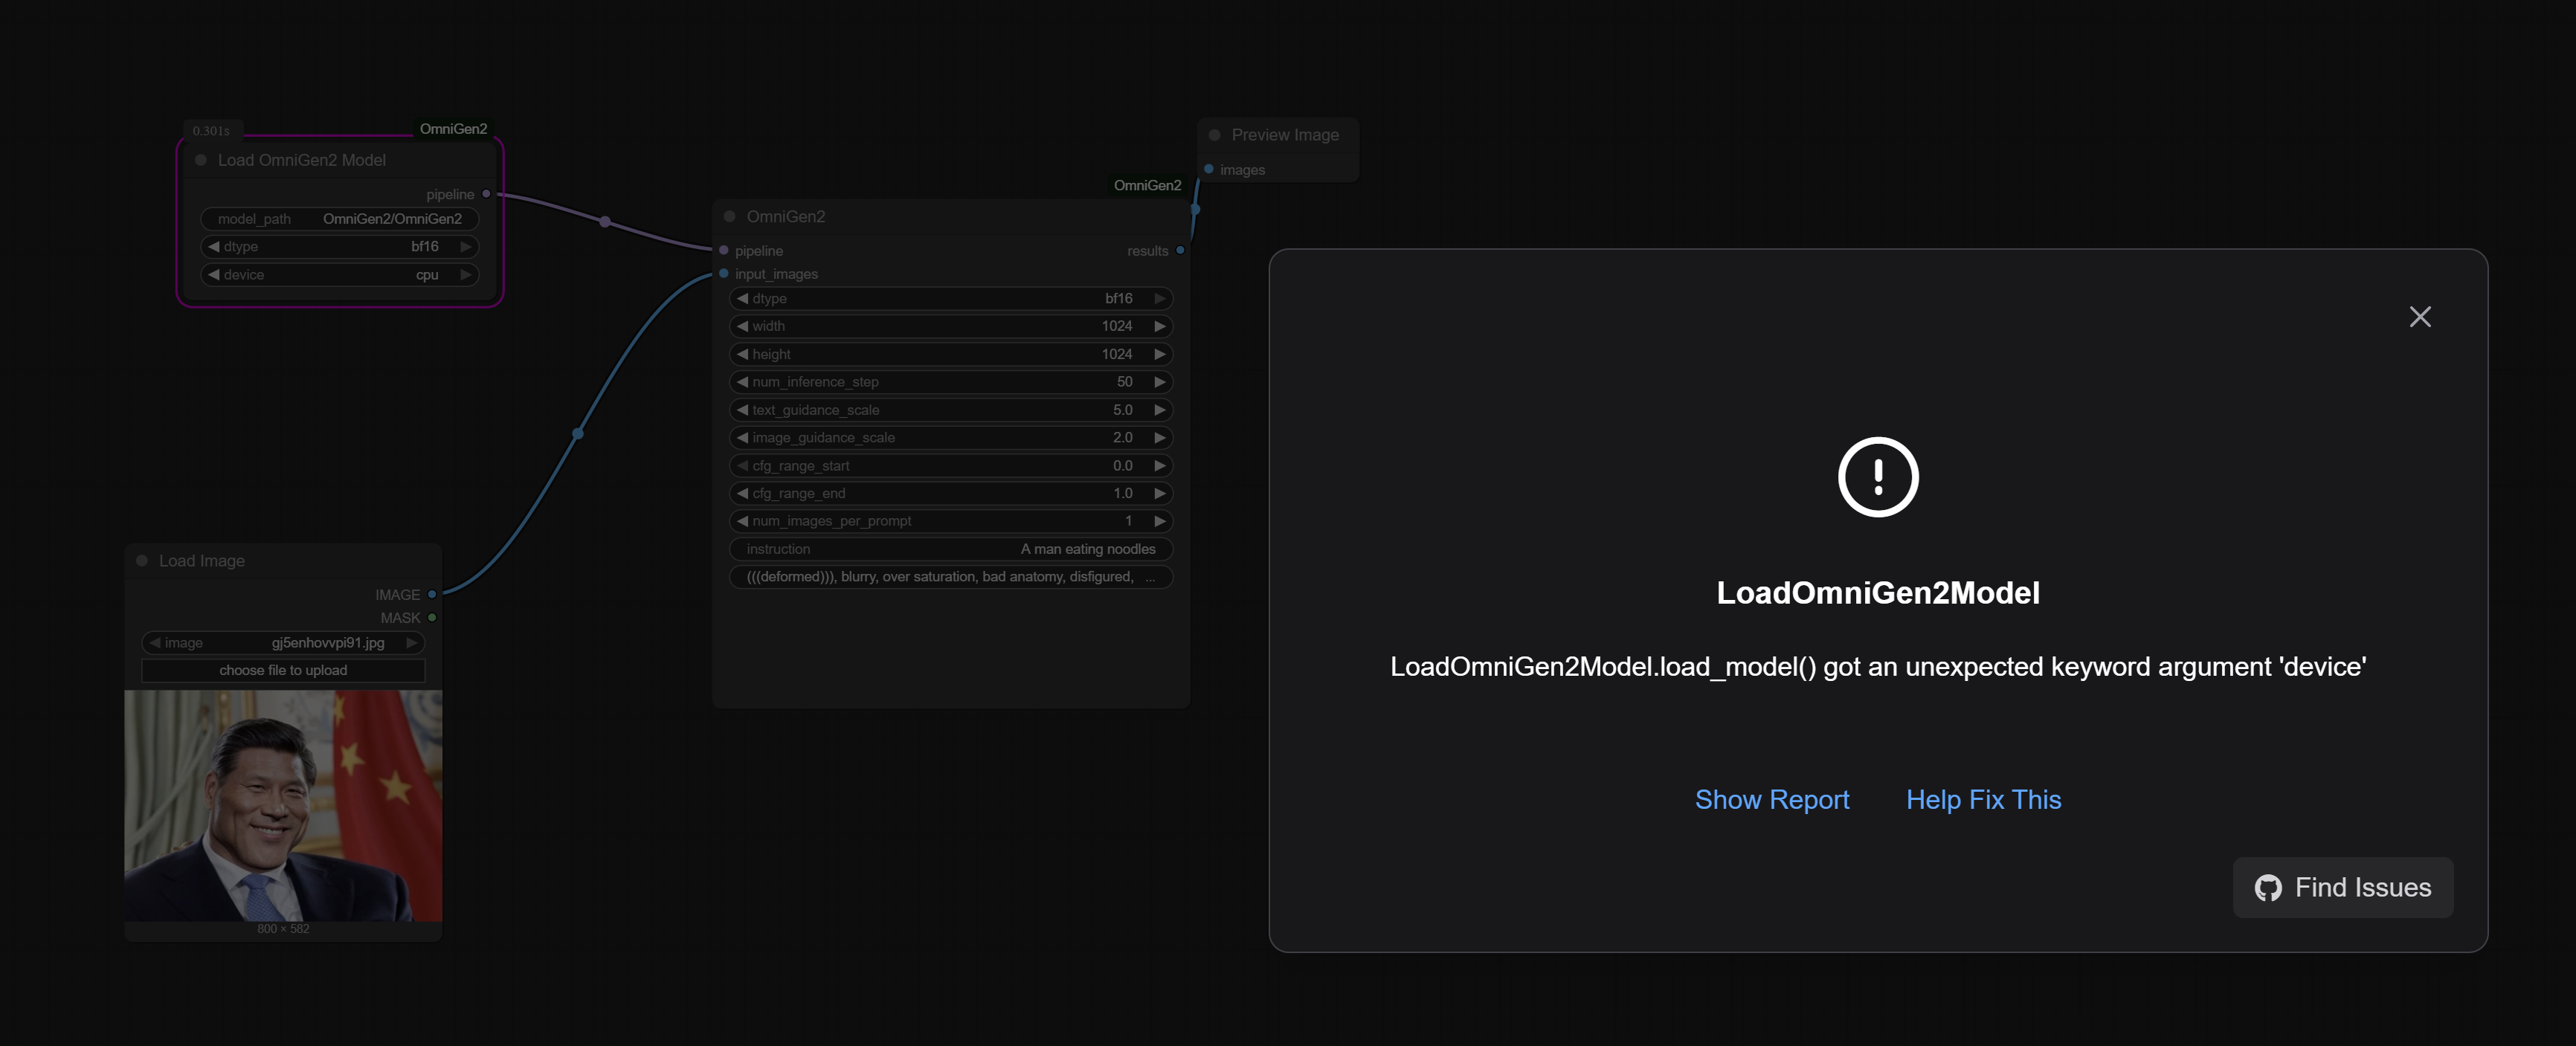Screen dimensions: 2576x1046
Task: Click the input_images socket on OmniGen2 node
Action: 724,274
